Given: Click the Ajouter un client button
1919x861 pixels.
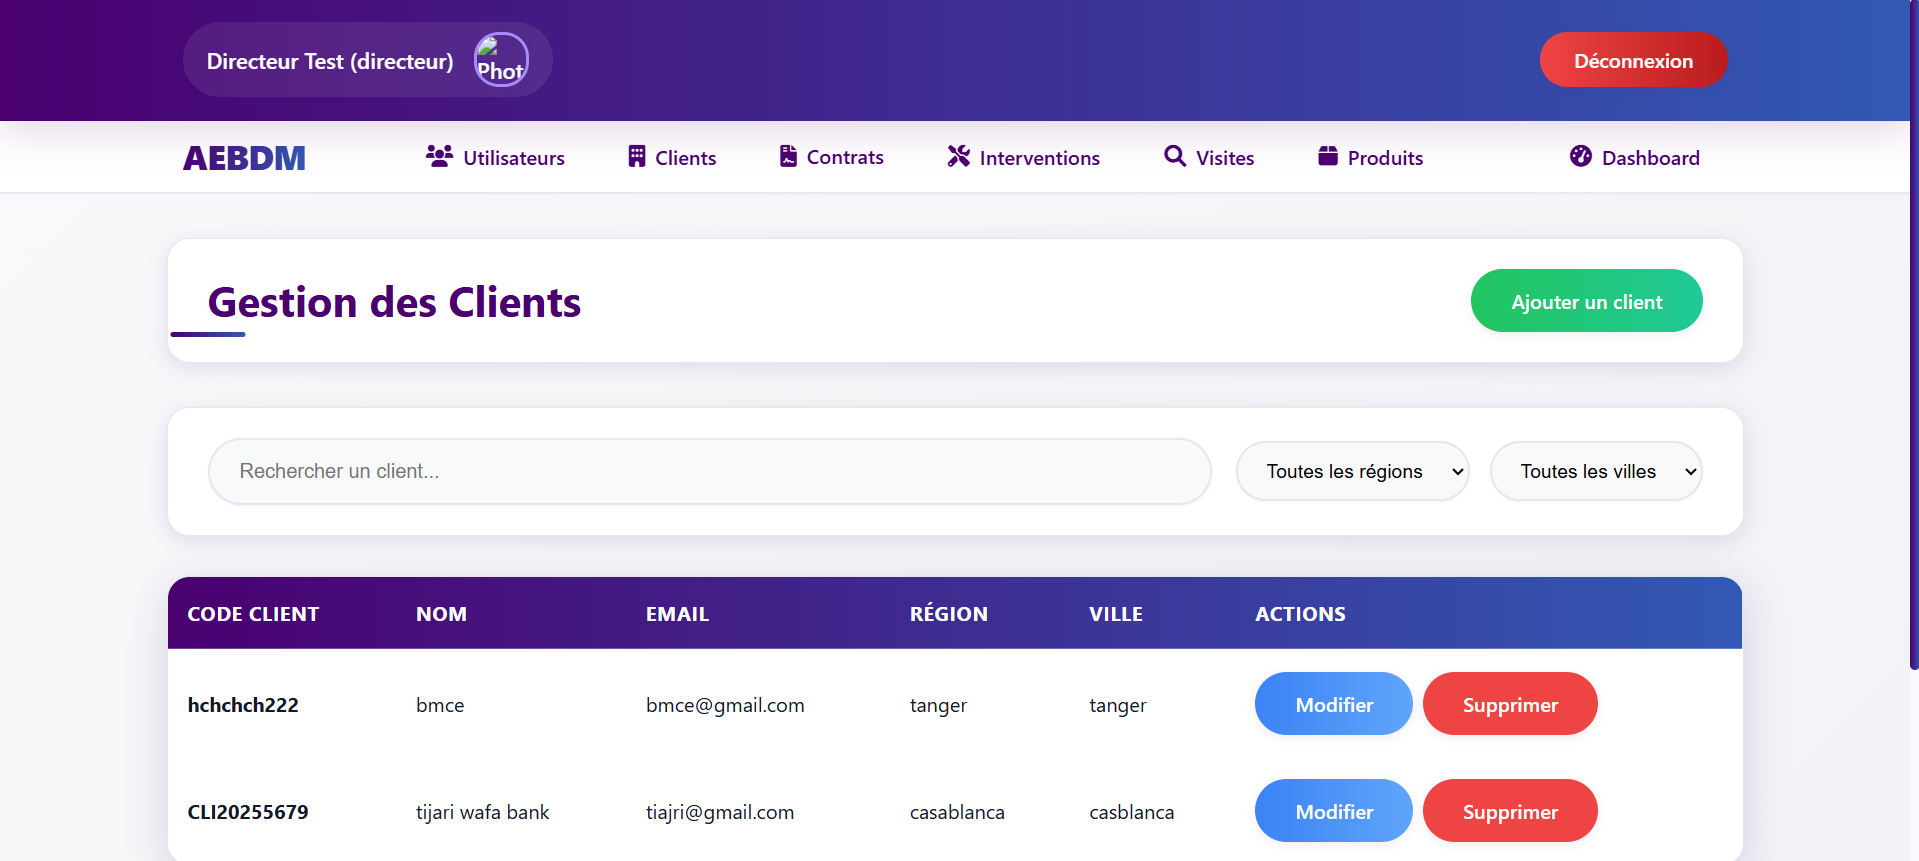Looking at the screenshot, I should [1586, 301].
